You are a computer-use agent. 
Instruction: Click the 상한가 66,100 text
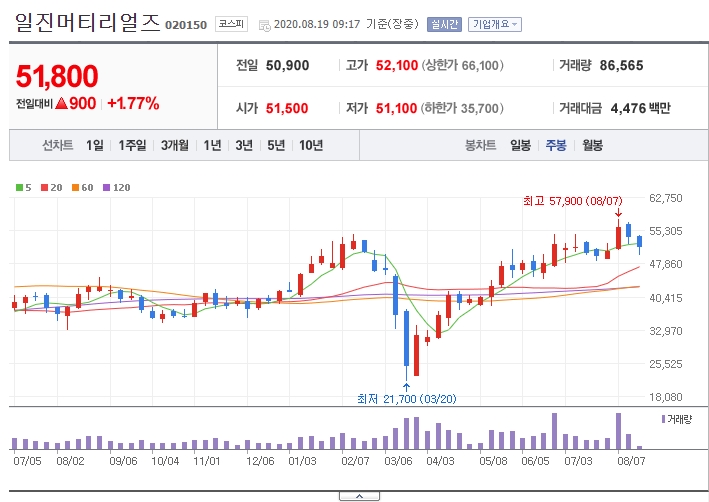[462, 66]
